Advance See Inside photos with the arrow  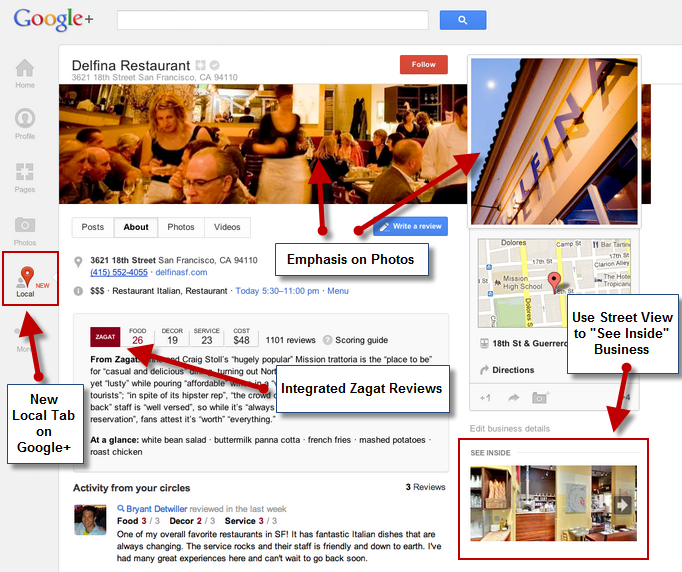[622, 505]
